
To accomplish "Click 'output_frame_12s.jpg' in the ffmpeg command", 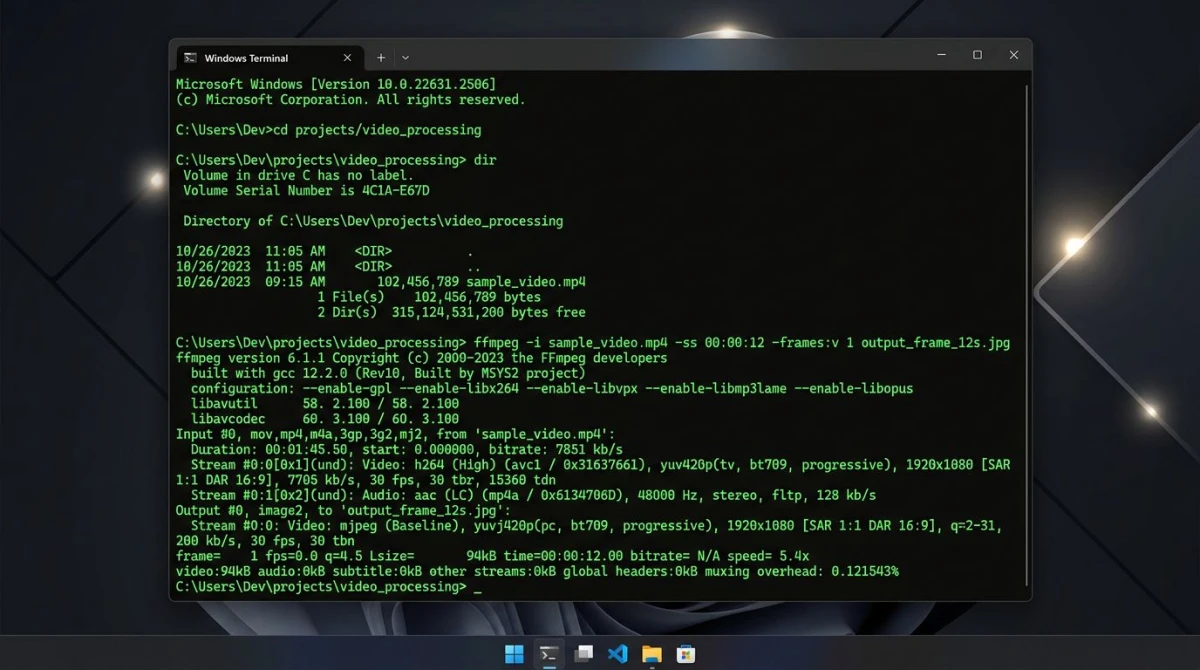I will pyautogui.click(x=935, y=343).
